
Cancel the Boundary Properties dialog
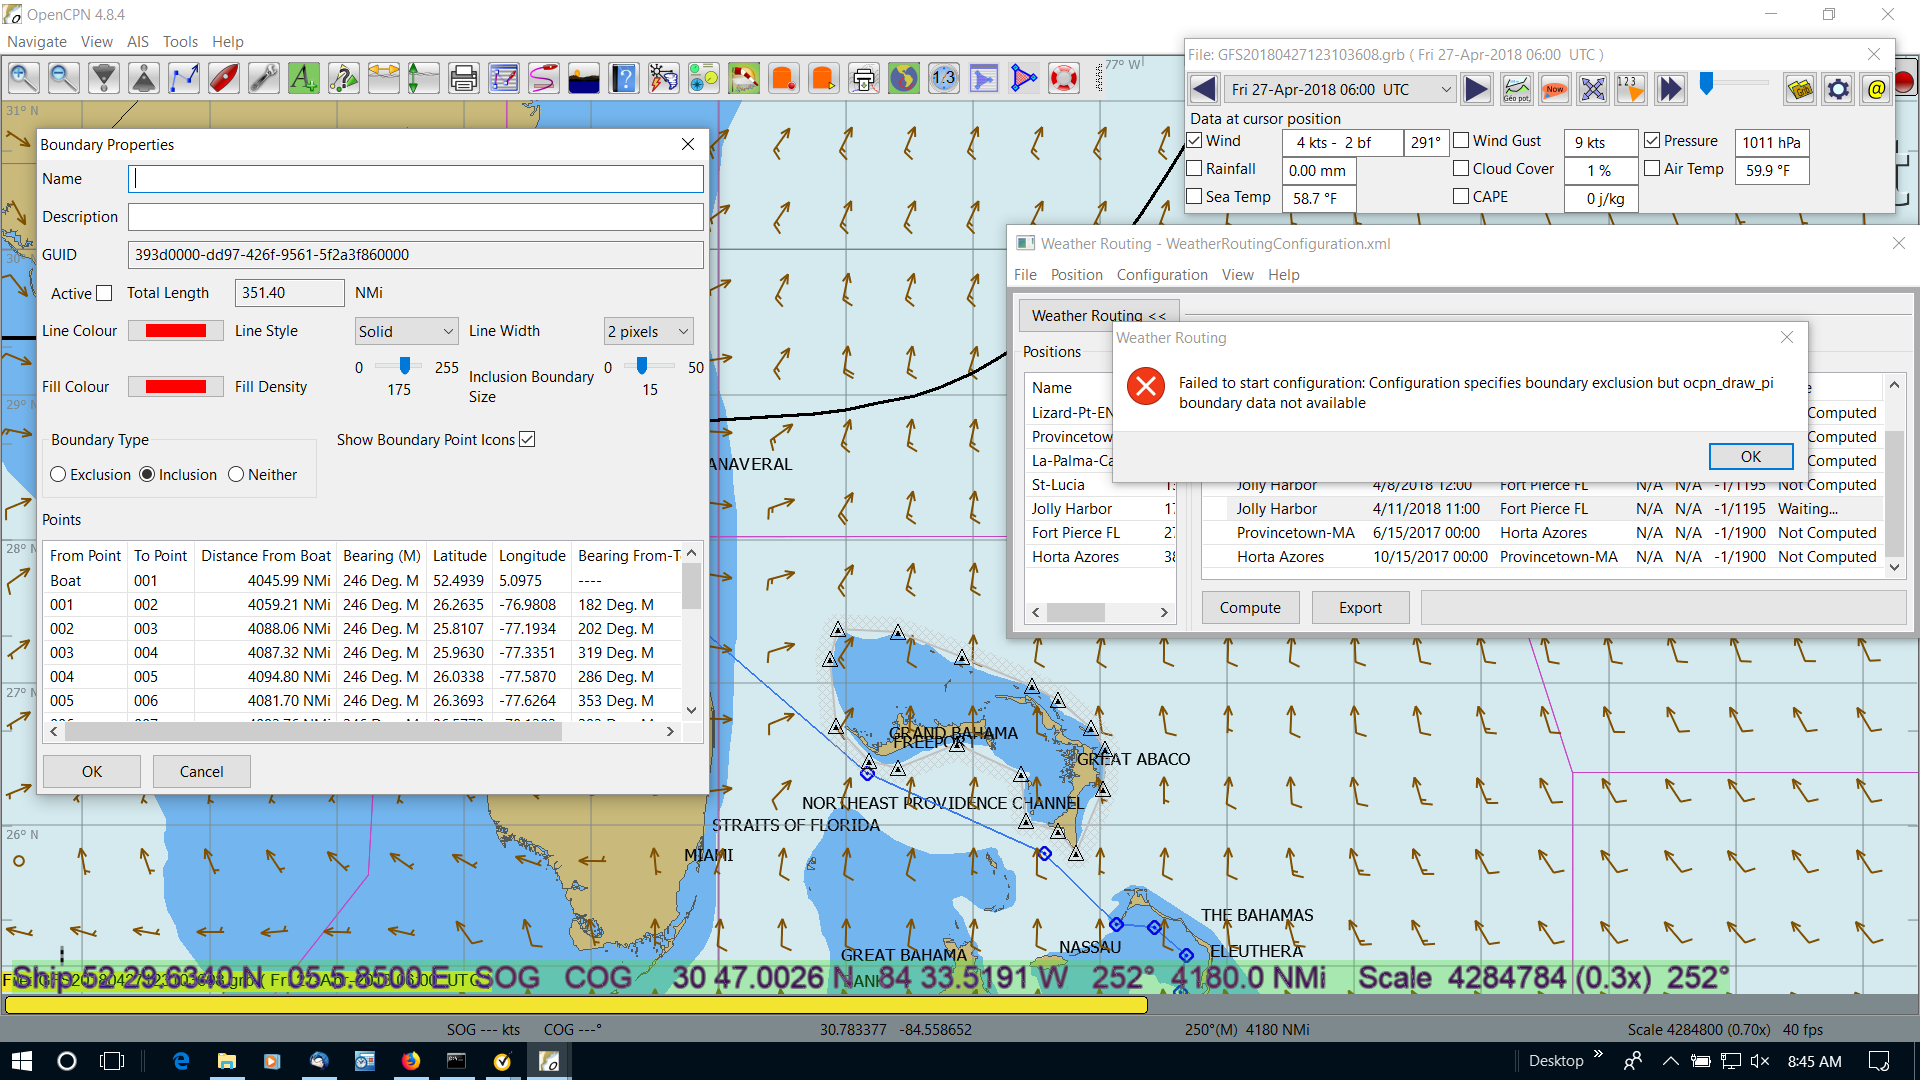pos(201,771)
